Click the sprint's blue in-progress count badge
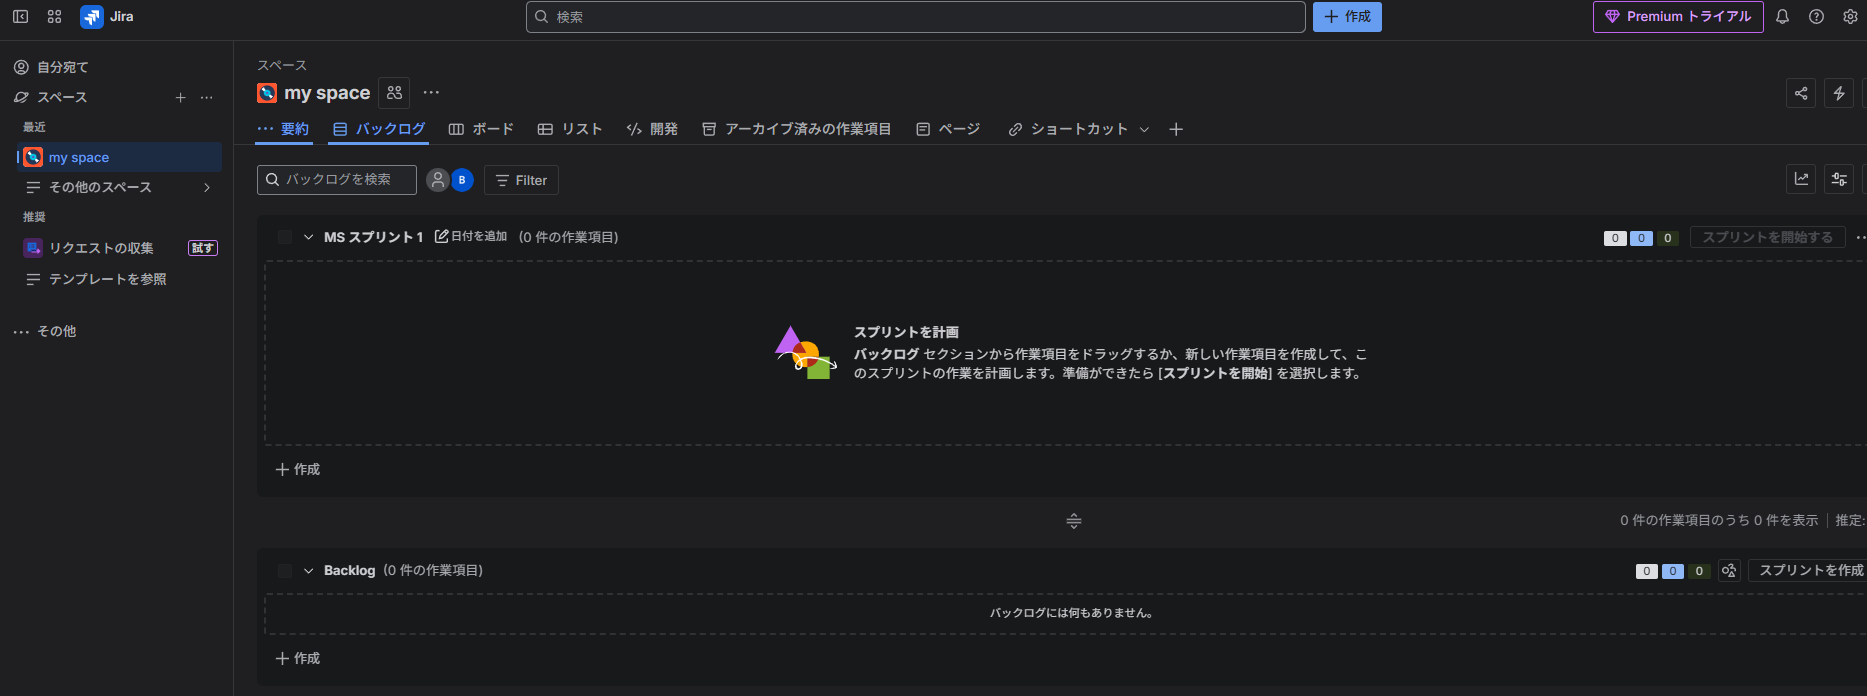The width and height of the screenshot is (1867, 696). pyautogui.click(x=1641, y=238)
